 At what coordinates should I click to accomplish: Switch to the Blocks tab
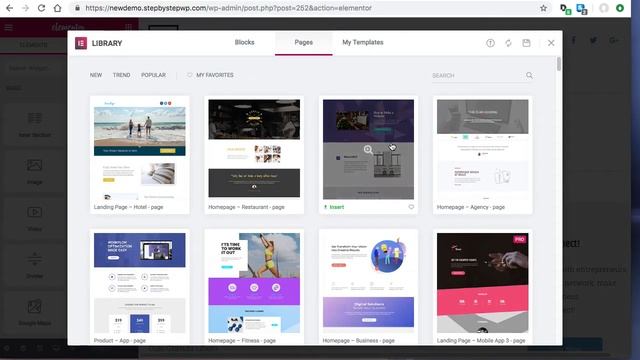click(x=244, y=42)
